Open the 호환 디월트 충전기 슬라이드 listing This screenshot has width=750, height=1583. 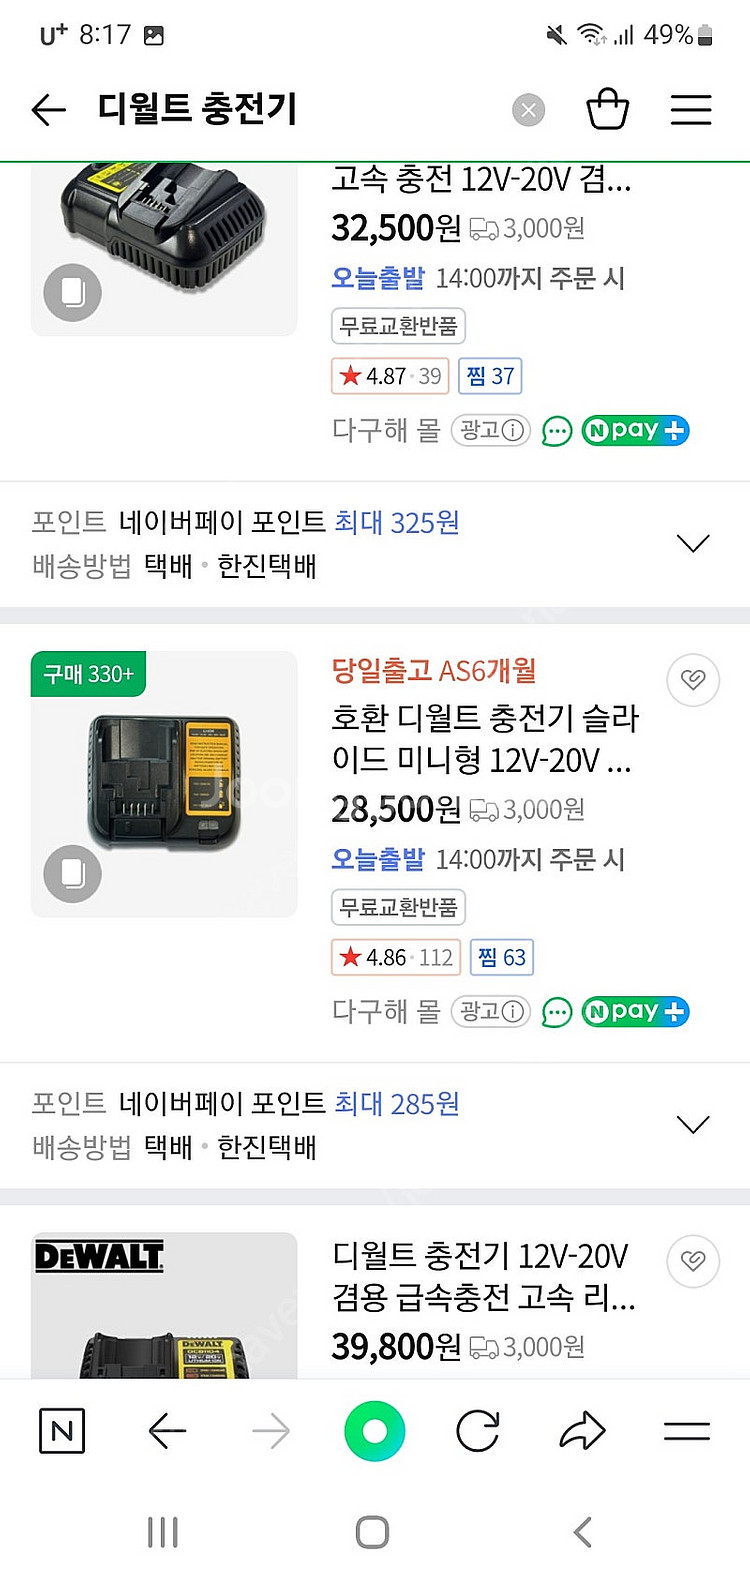pyautogui.click(x=484, y=739)
